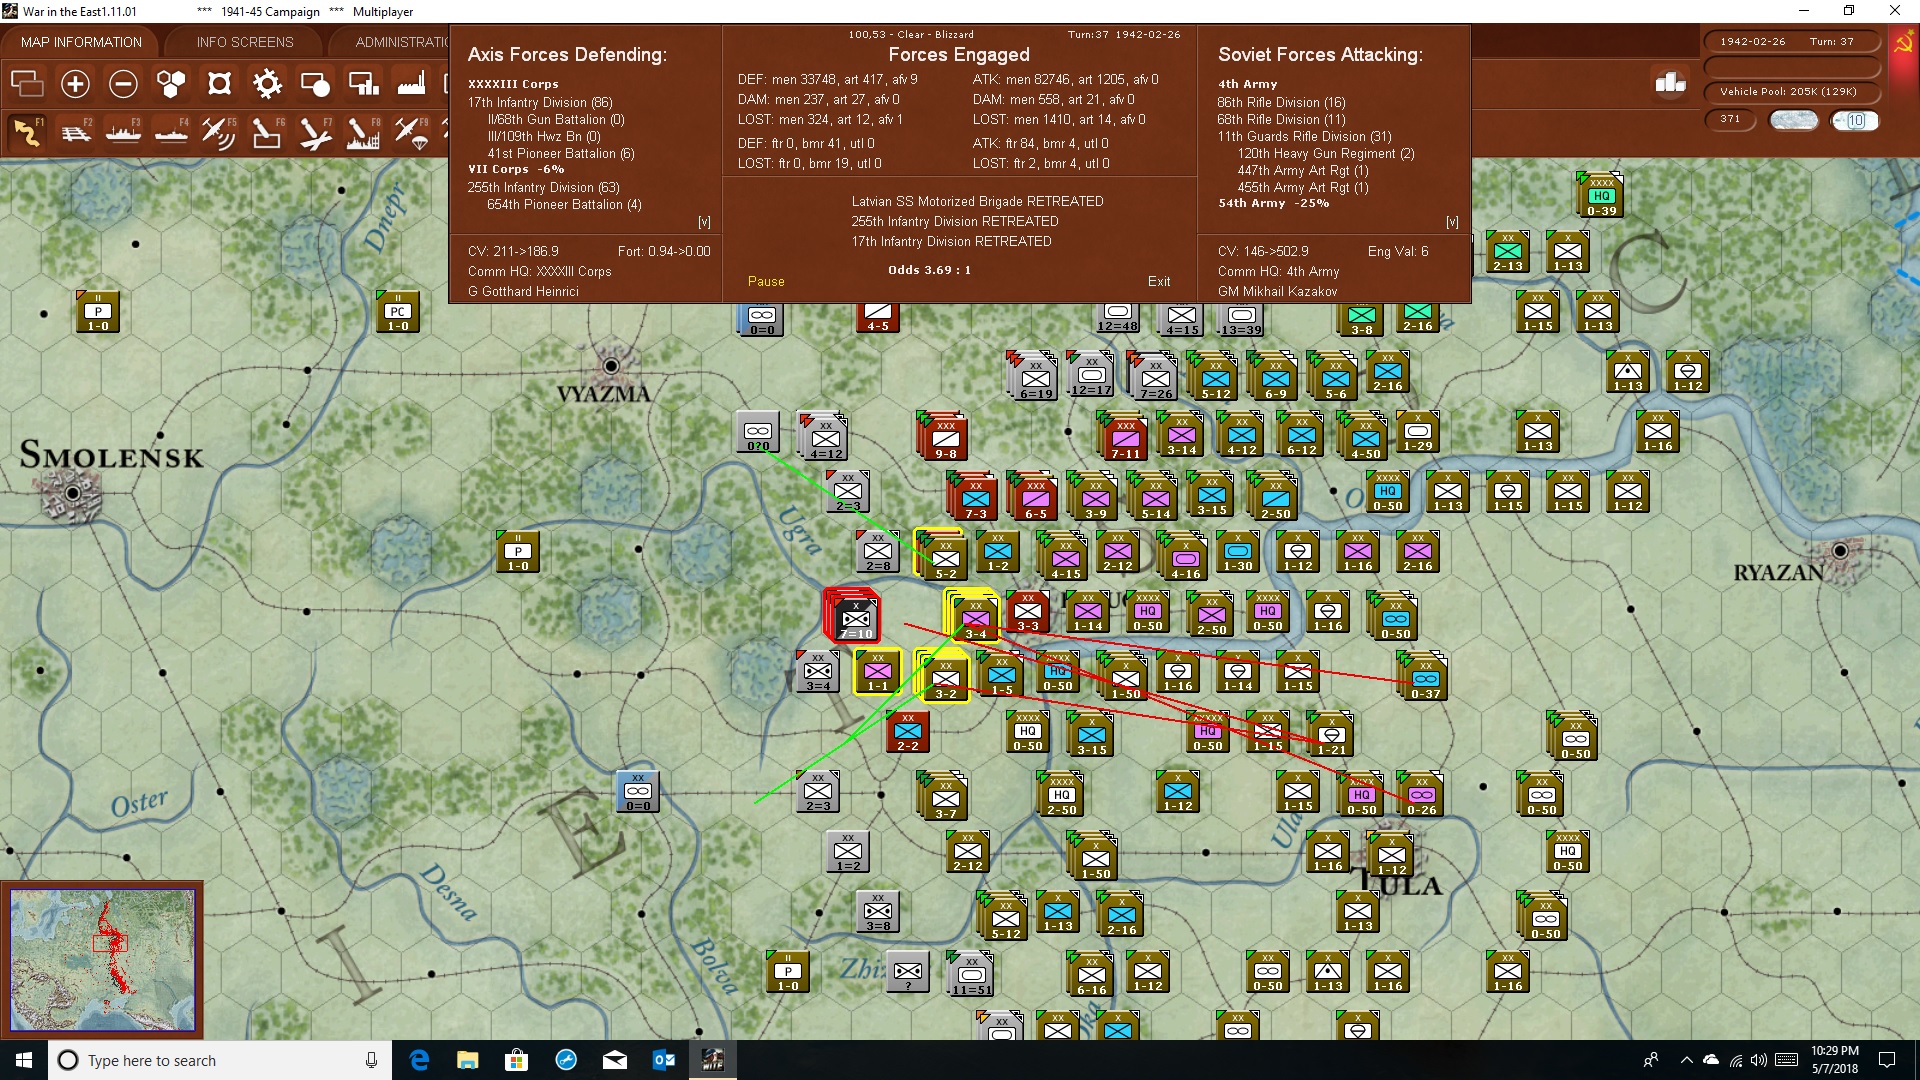Click the ground condition indicator showing 10

(1855, 120)
